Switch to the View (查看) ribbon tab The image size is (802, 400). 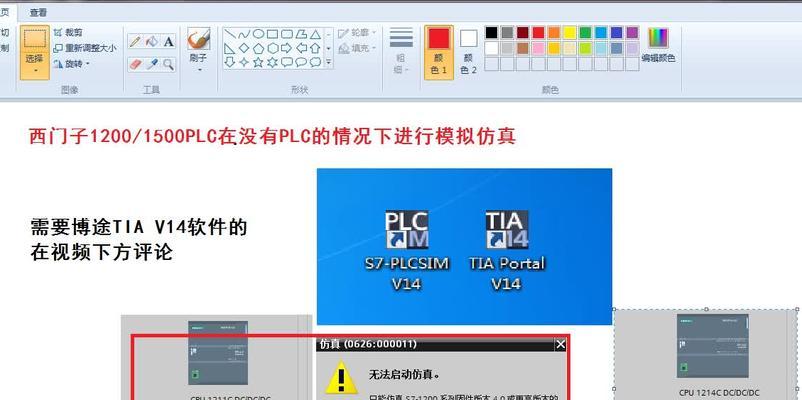click(x=38, y=12)
